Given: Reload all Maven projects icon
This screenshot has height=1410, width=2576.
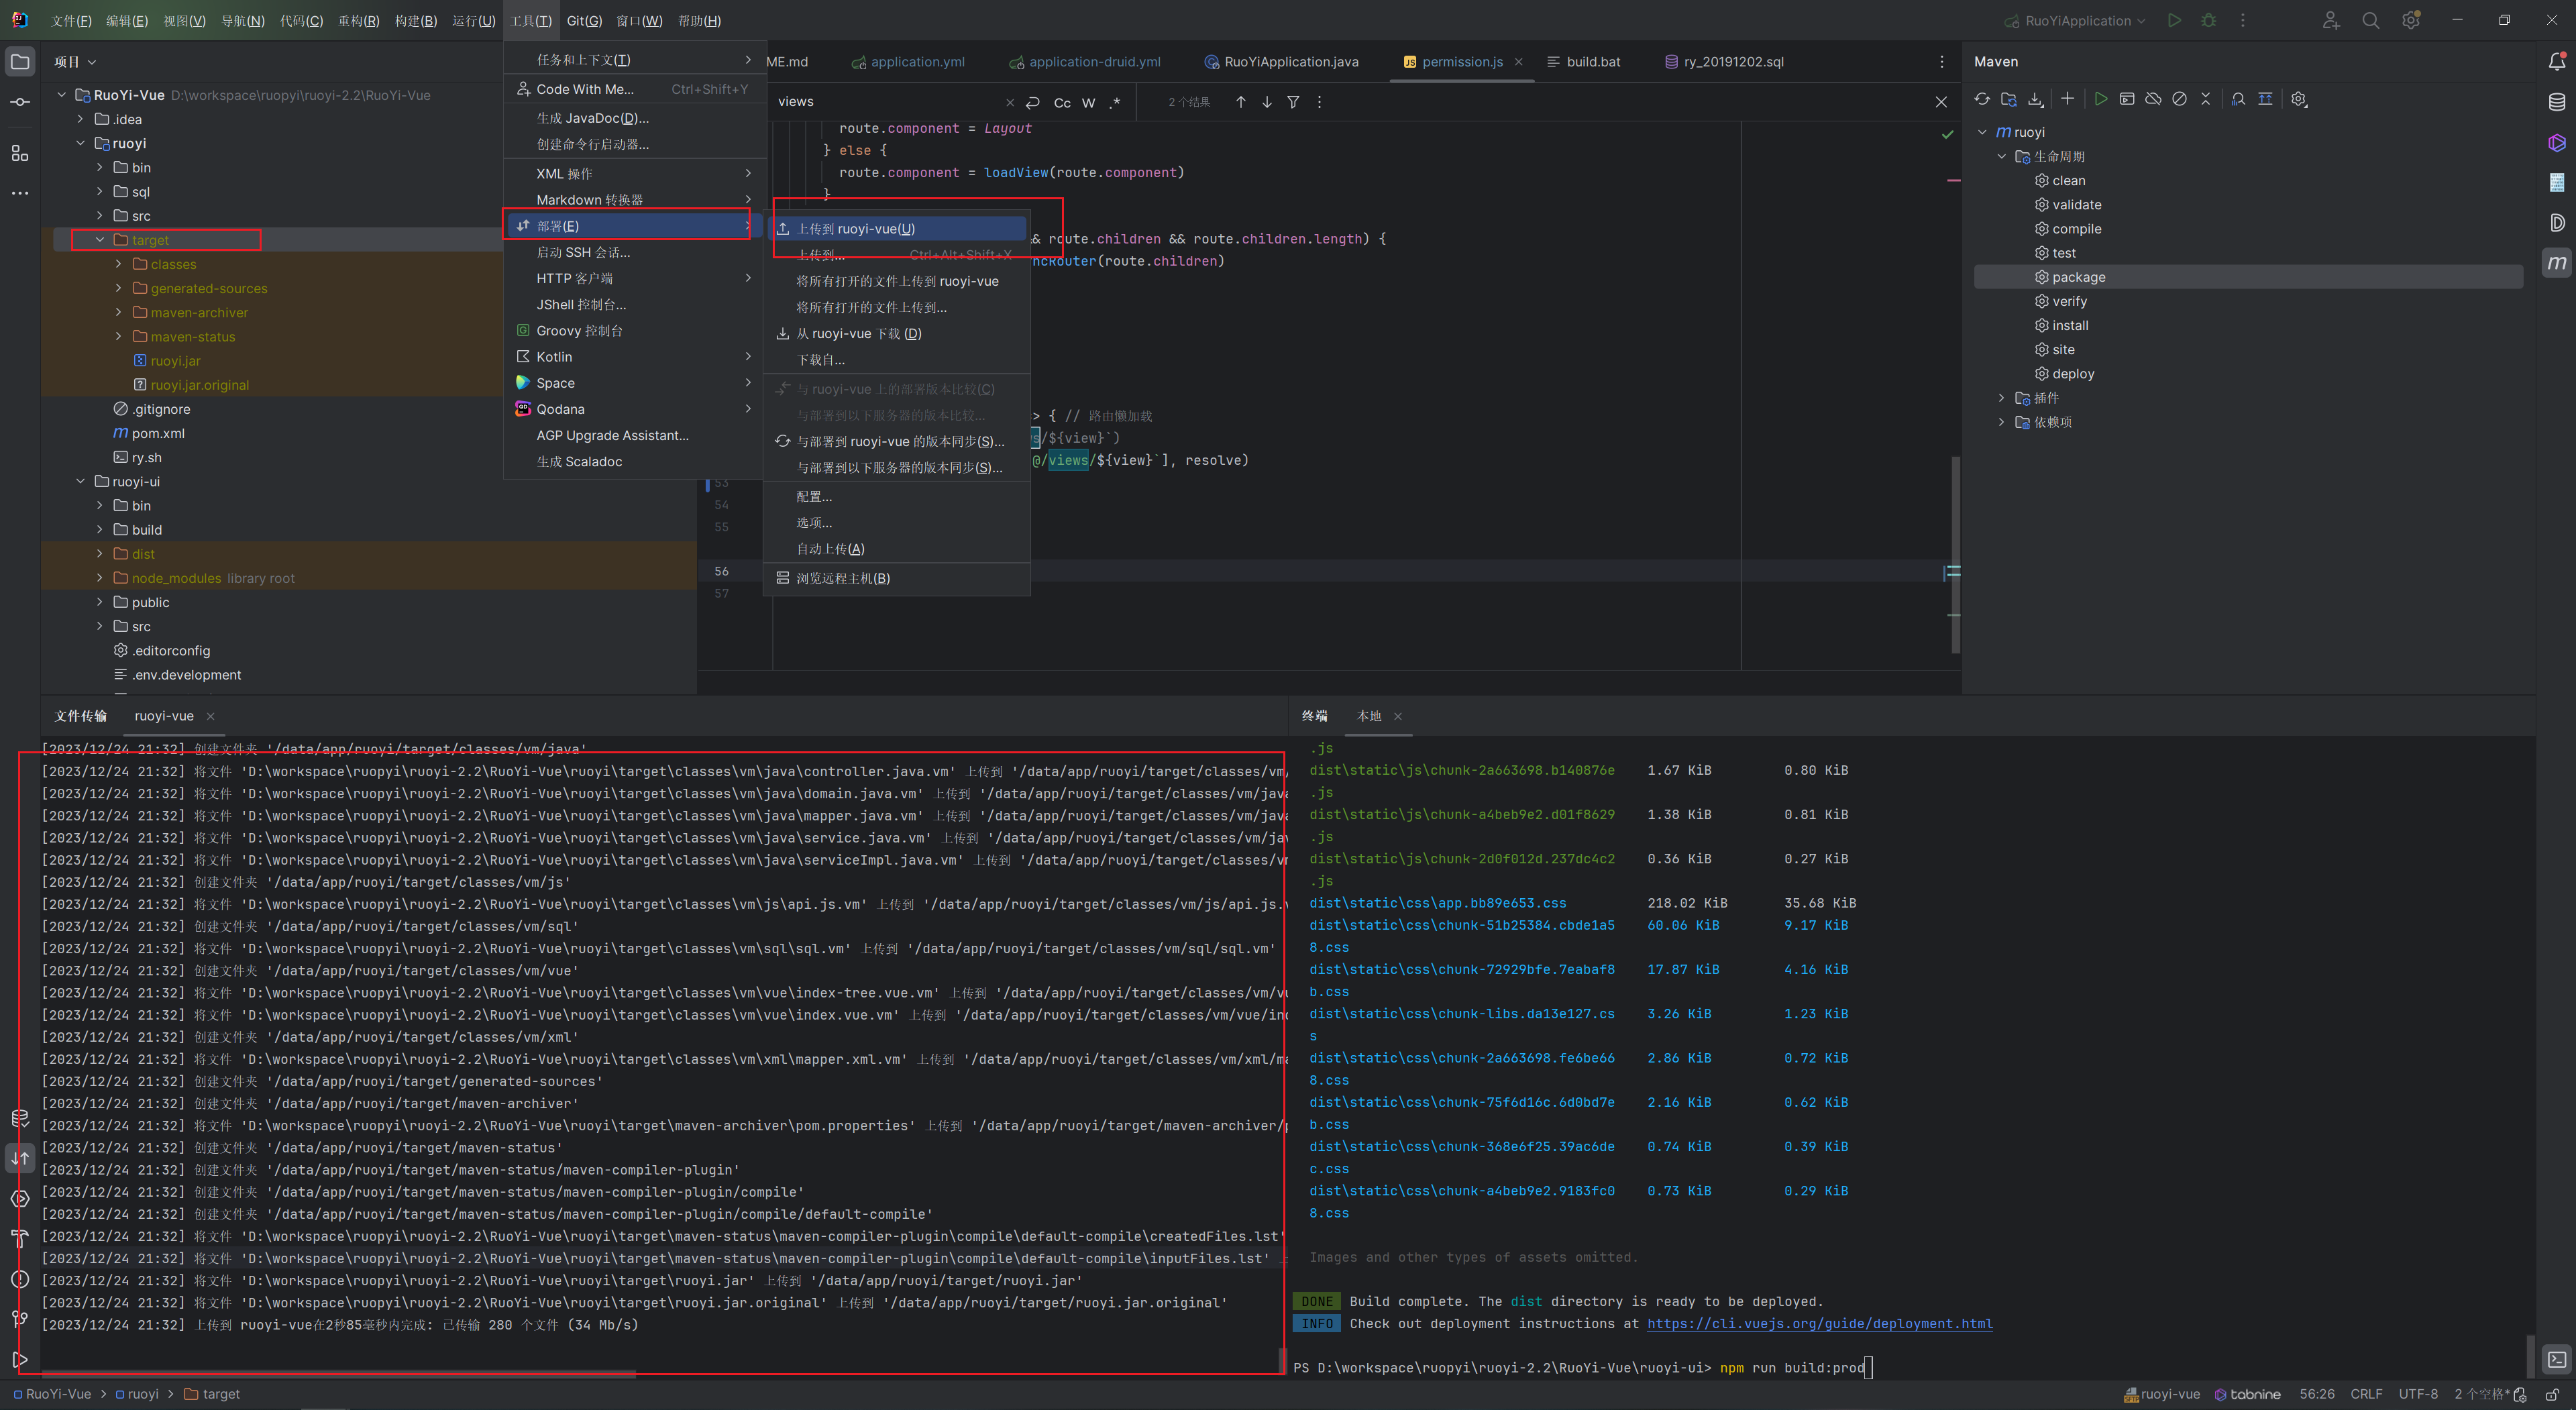Looking at the screenshot, I should click(x=1982, y=99).
